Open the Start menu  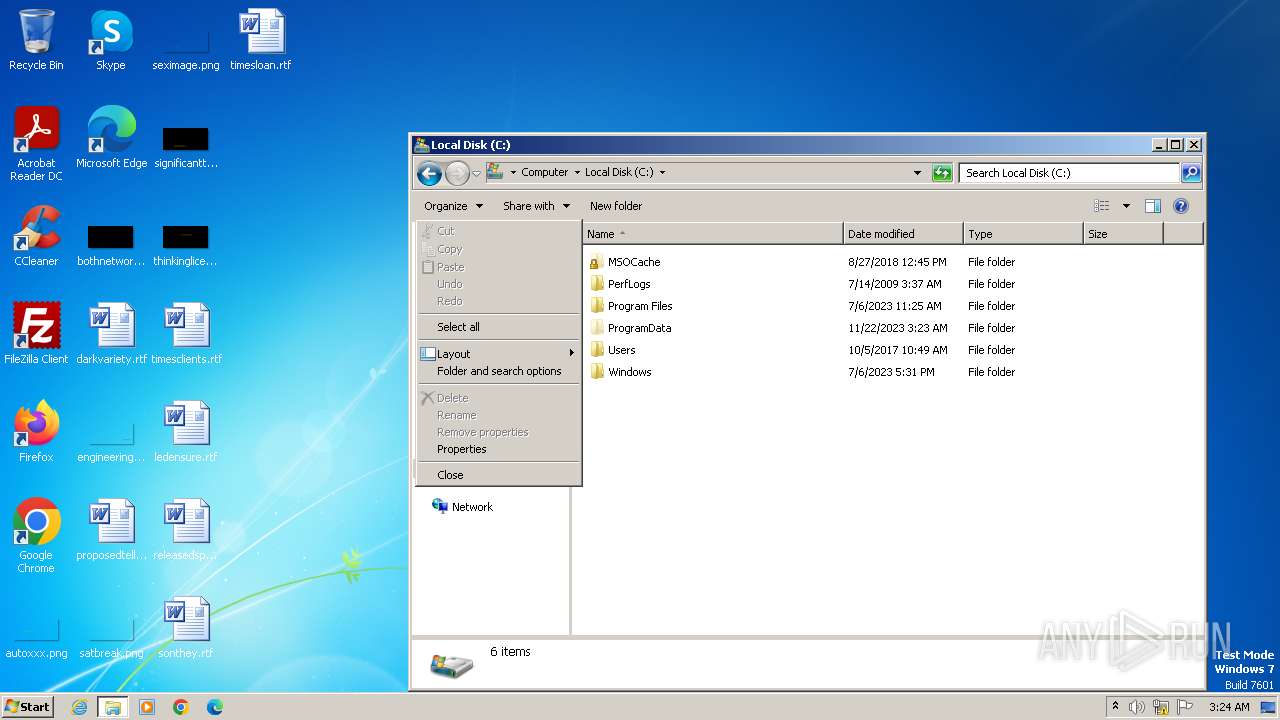pyautogui.click(x=28, y=707)
